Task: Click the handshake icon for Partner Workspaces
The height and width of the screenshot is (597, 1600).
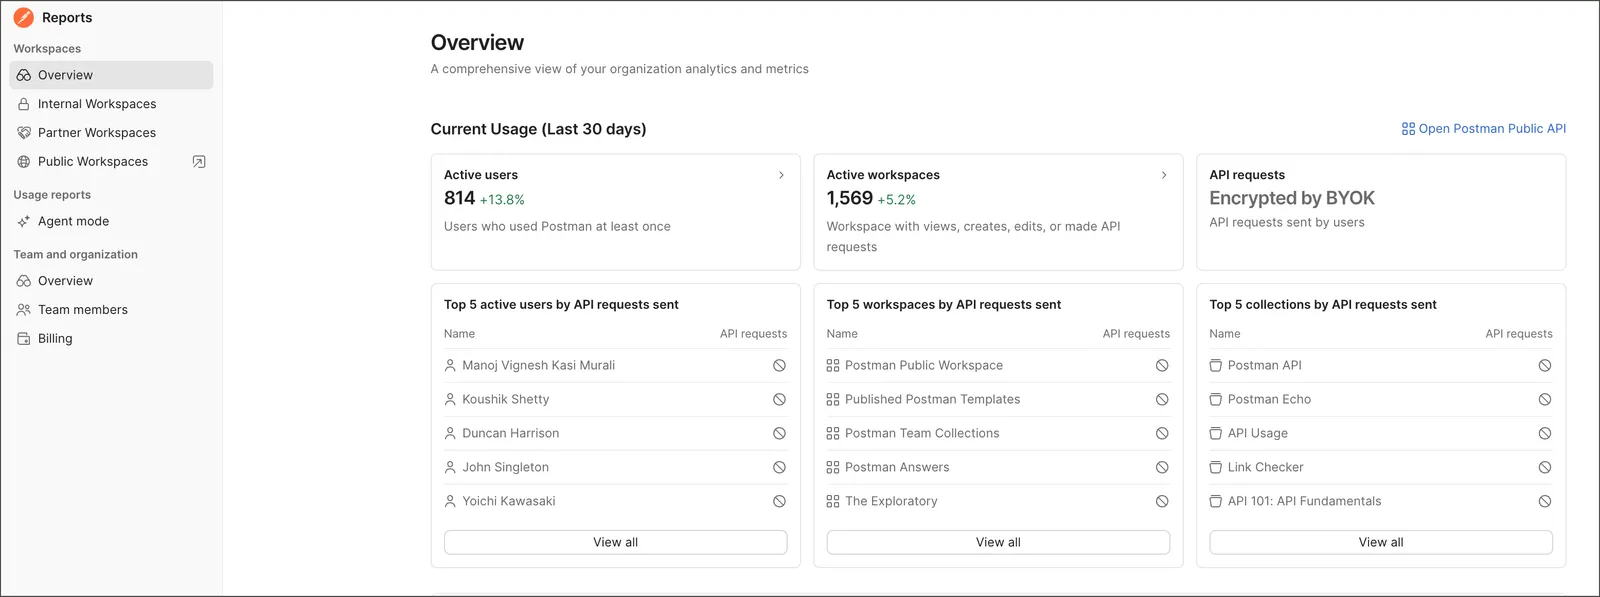Action: click(24, 133)
